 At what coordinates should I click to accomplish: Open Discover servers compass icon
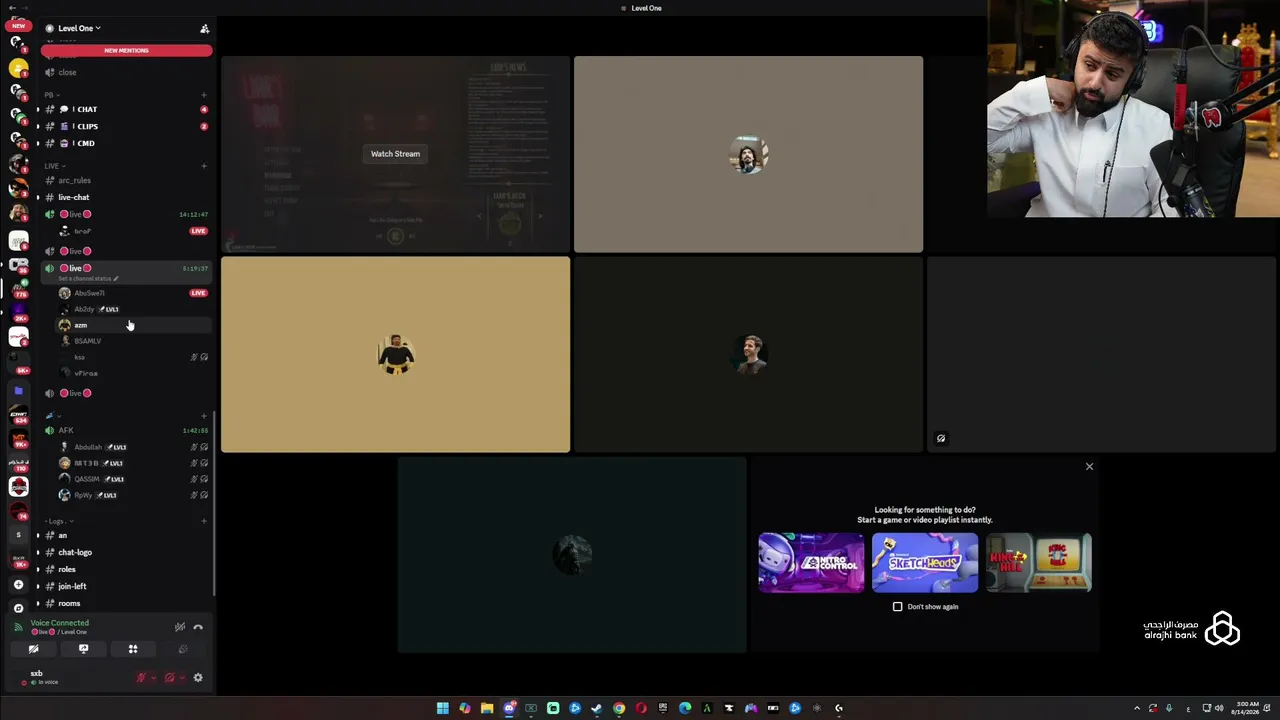[18, 608]
